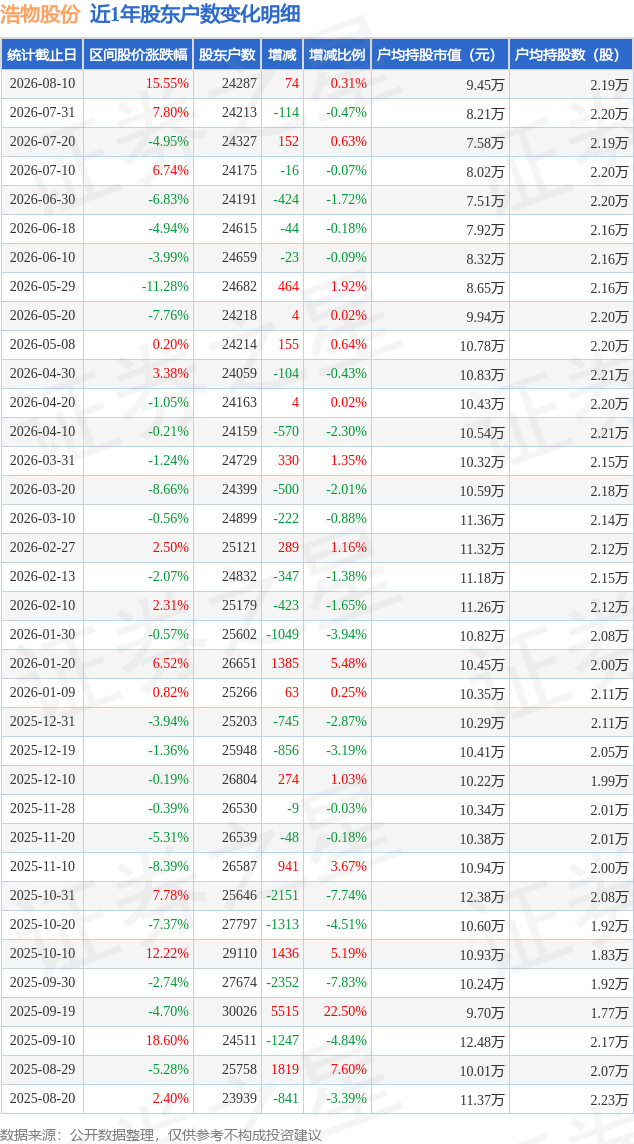634x1144 pixels.
Task: Select the 增减比例 column header
Action: (336, 54)
